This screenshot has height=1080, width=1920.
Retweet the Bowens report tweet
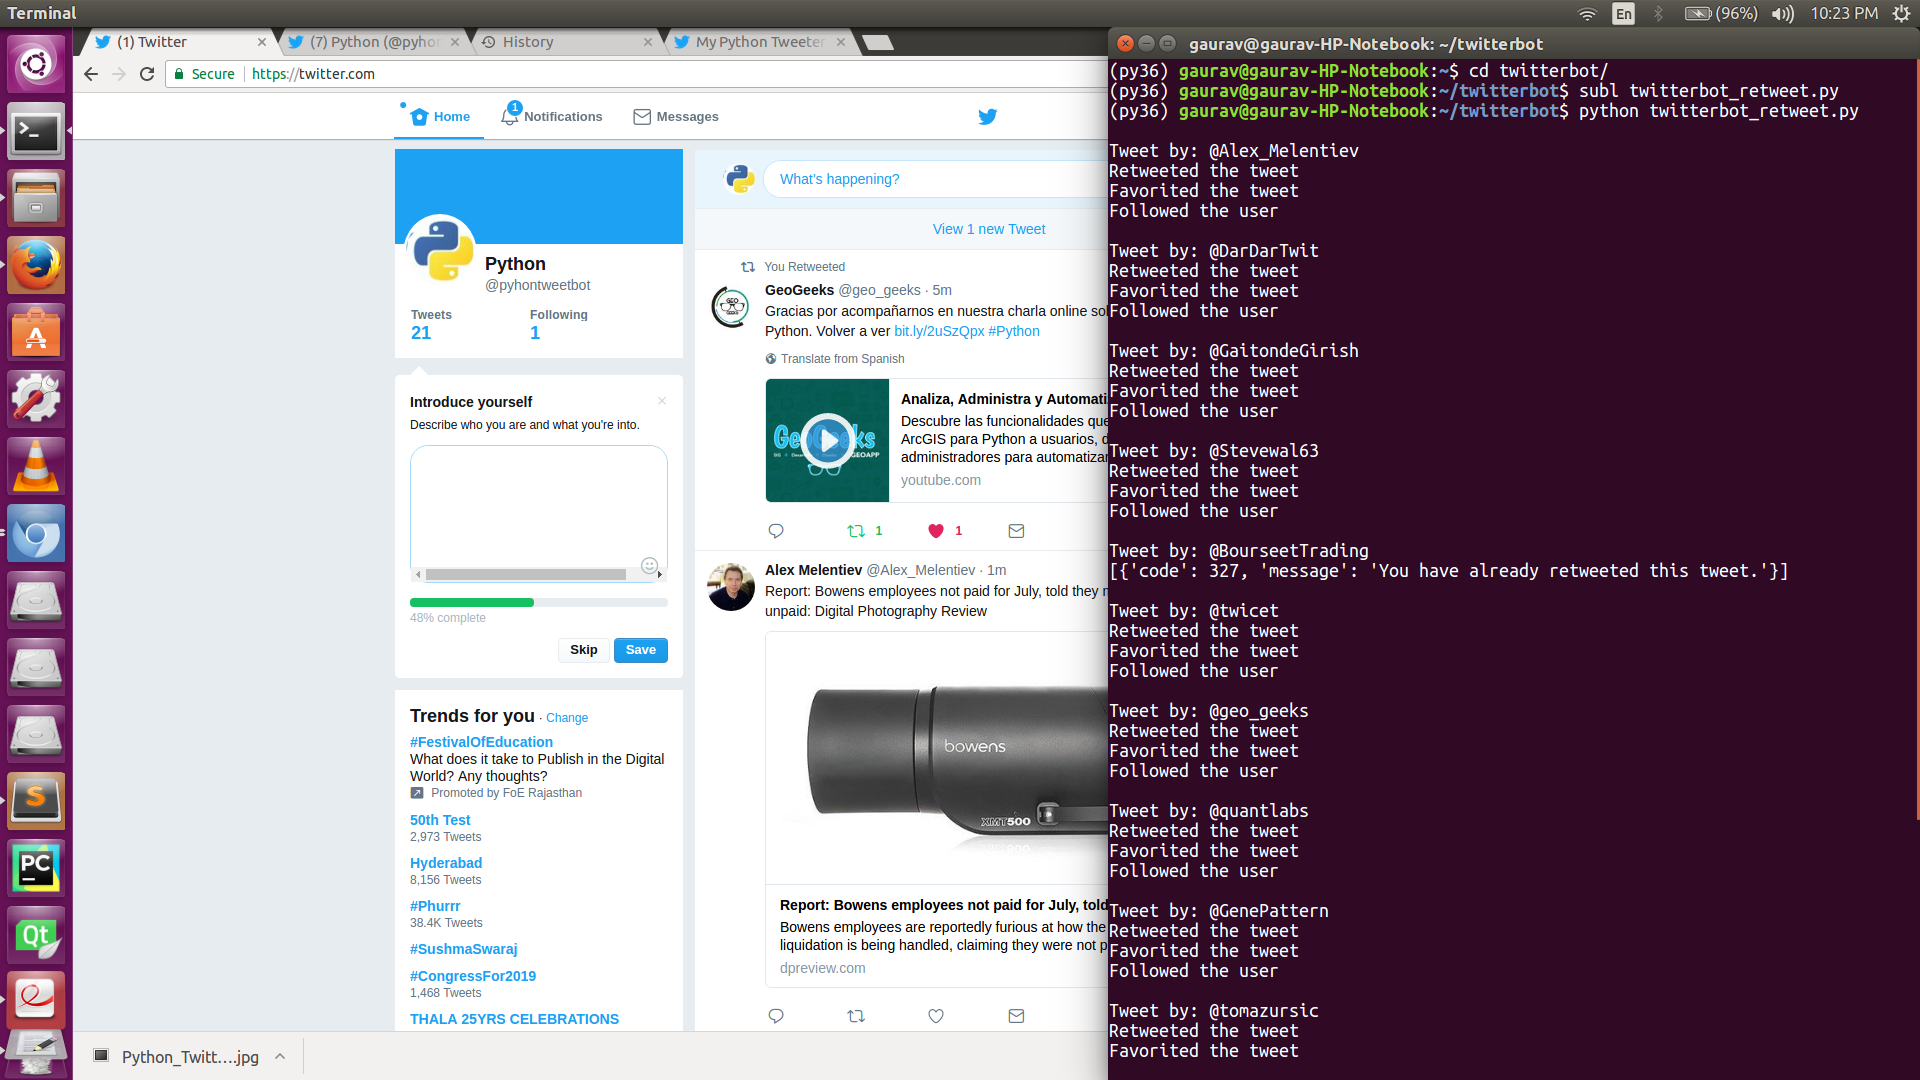pyautogui.click(x=856, y=1016)
